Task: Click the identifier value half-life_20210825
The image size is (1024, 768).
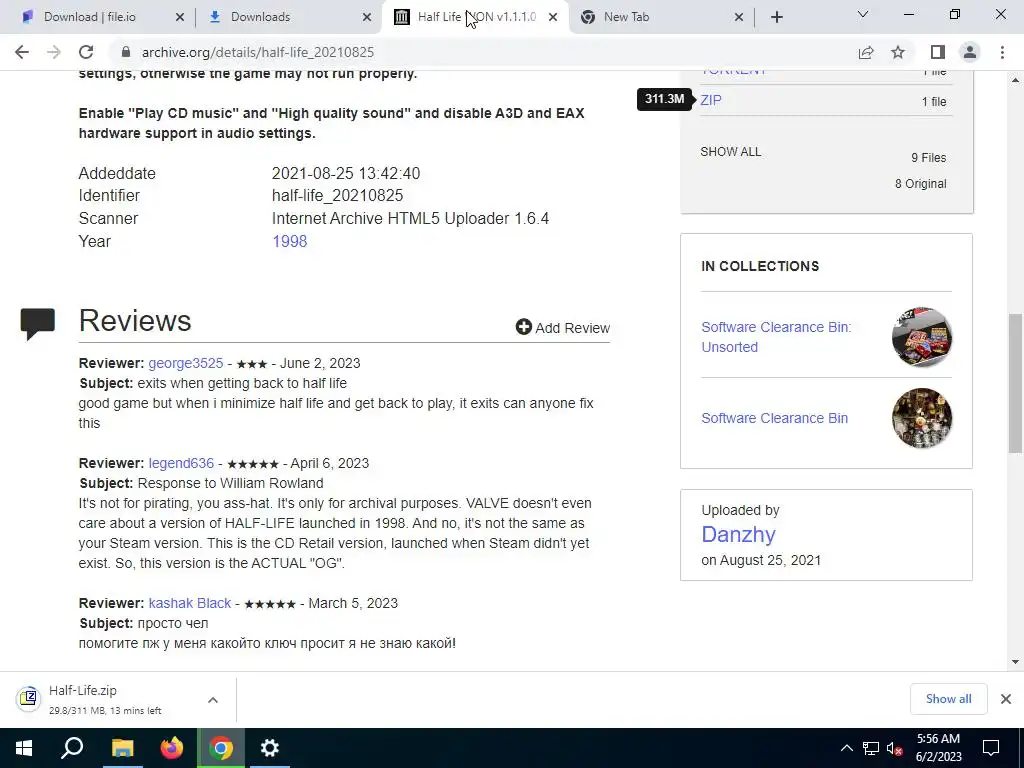Action: pos(337,195)
